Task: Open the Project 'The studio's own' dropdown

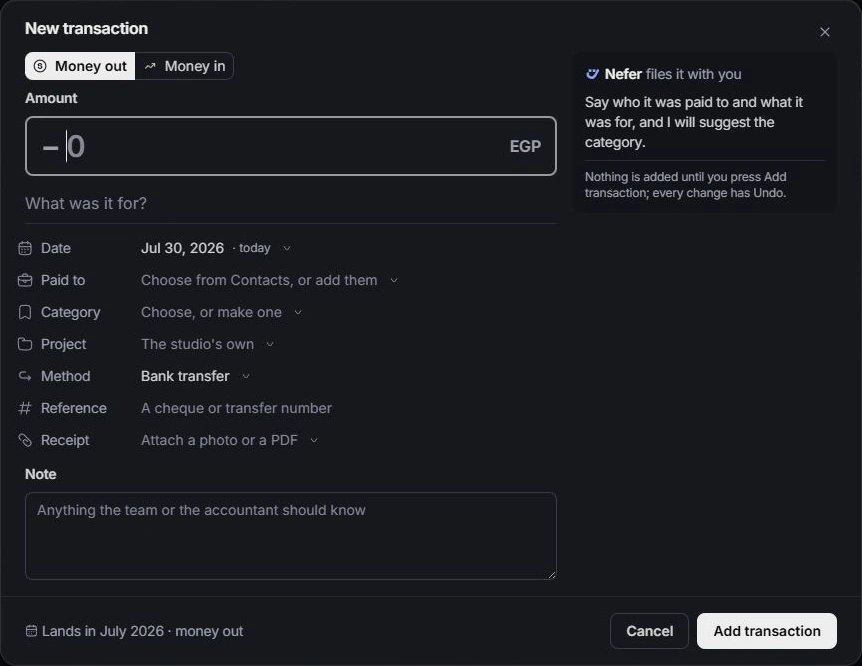Action: 207,344
